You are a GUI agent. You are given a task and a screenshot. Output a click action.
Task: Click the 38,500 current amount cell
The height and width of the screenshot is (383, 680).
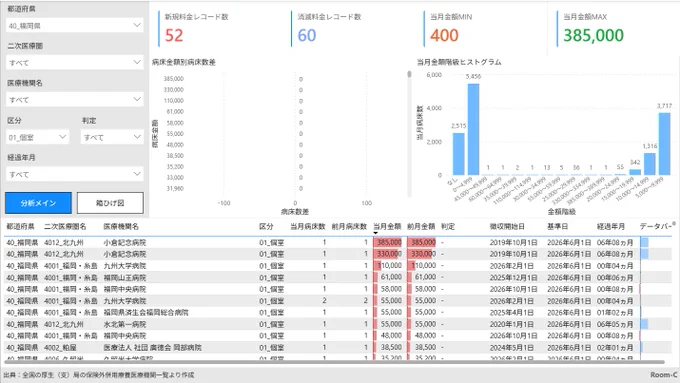click(391, 347)
